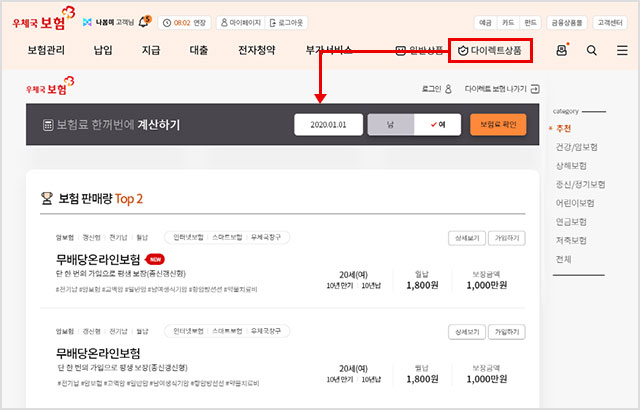Click the orange 보험료 확인 button
This screenshot has height=410, width=640.
pos(498,124)
